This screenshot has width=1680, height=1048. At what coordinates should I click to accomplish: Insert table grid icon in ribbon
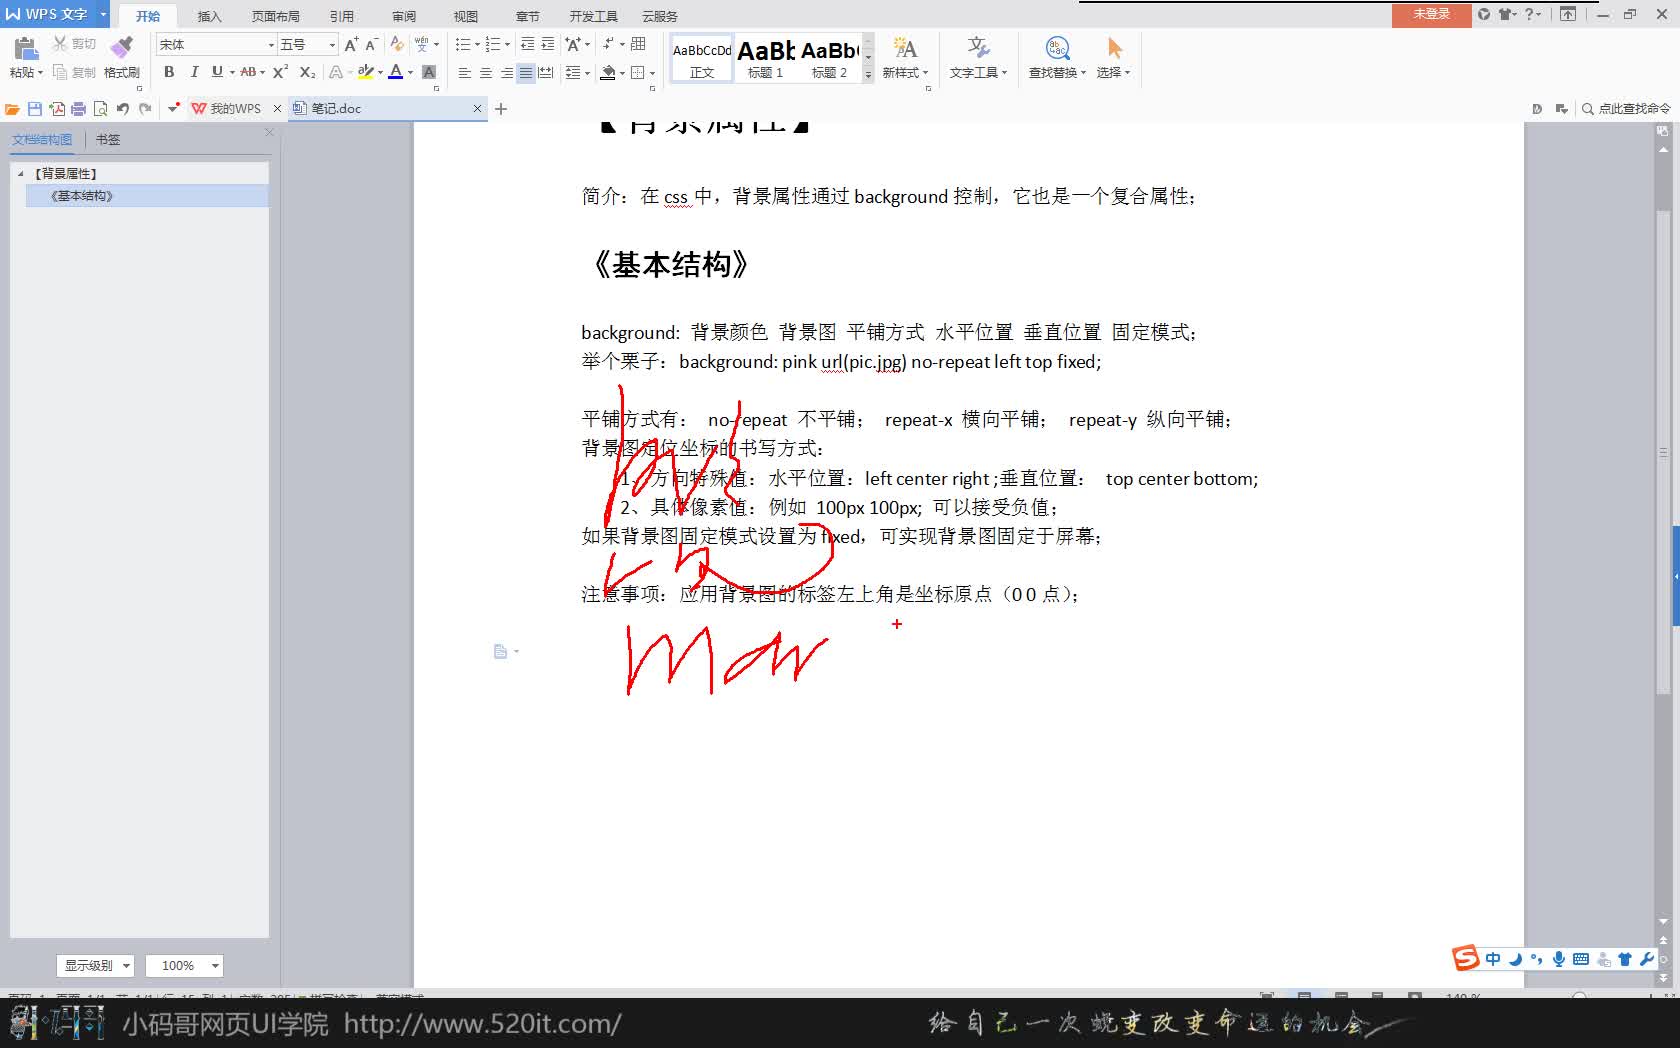pos(638,44)
